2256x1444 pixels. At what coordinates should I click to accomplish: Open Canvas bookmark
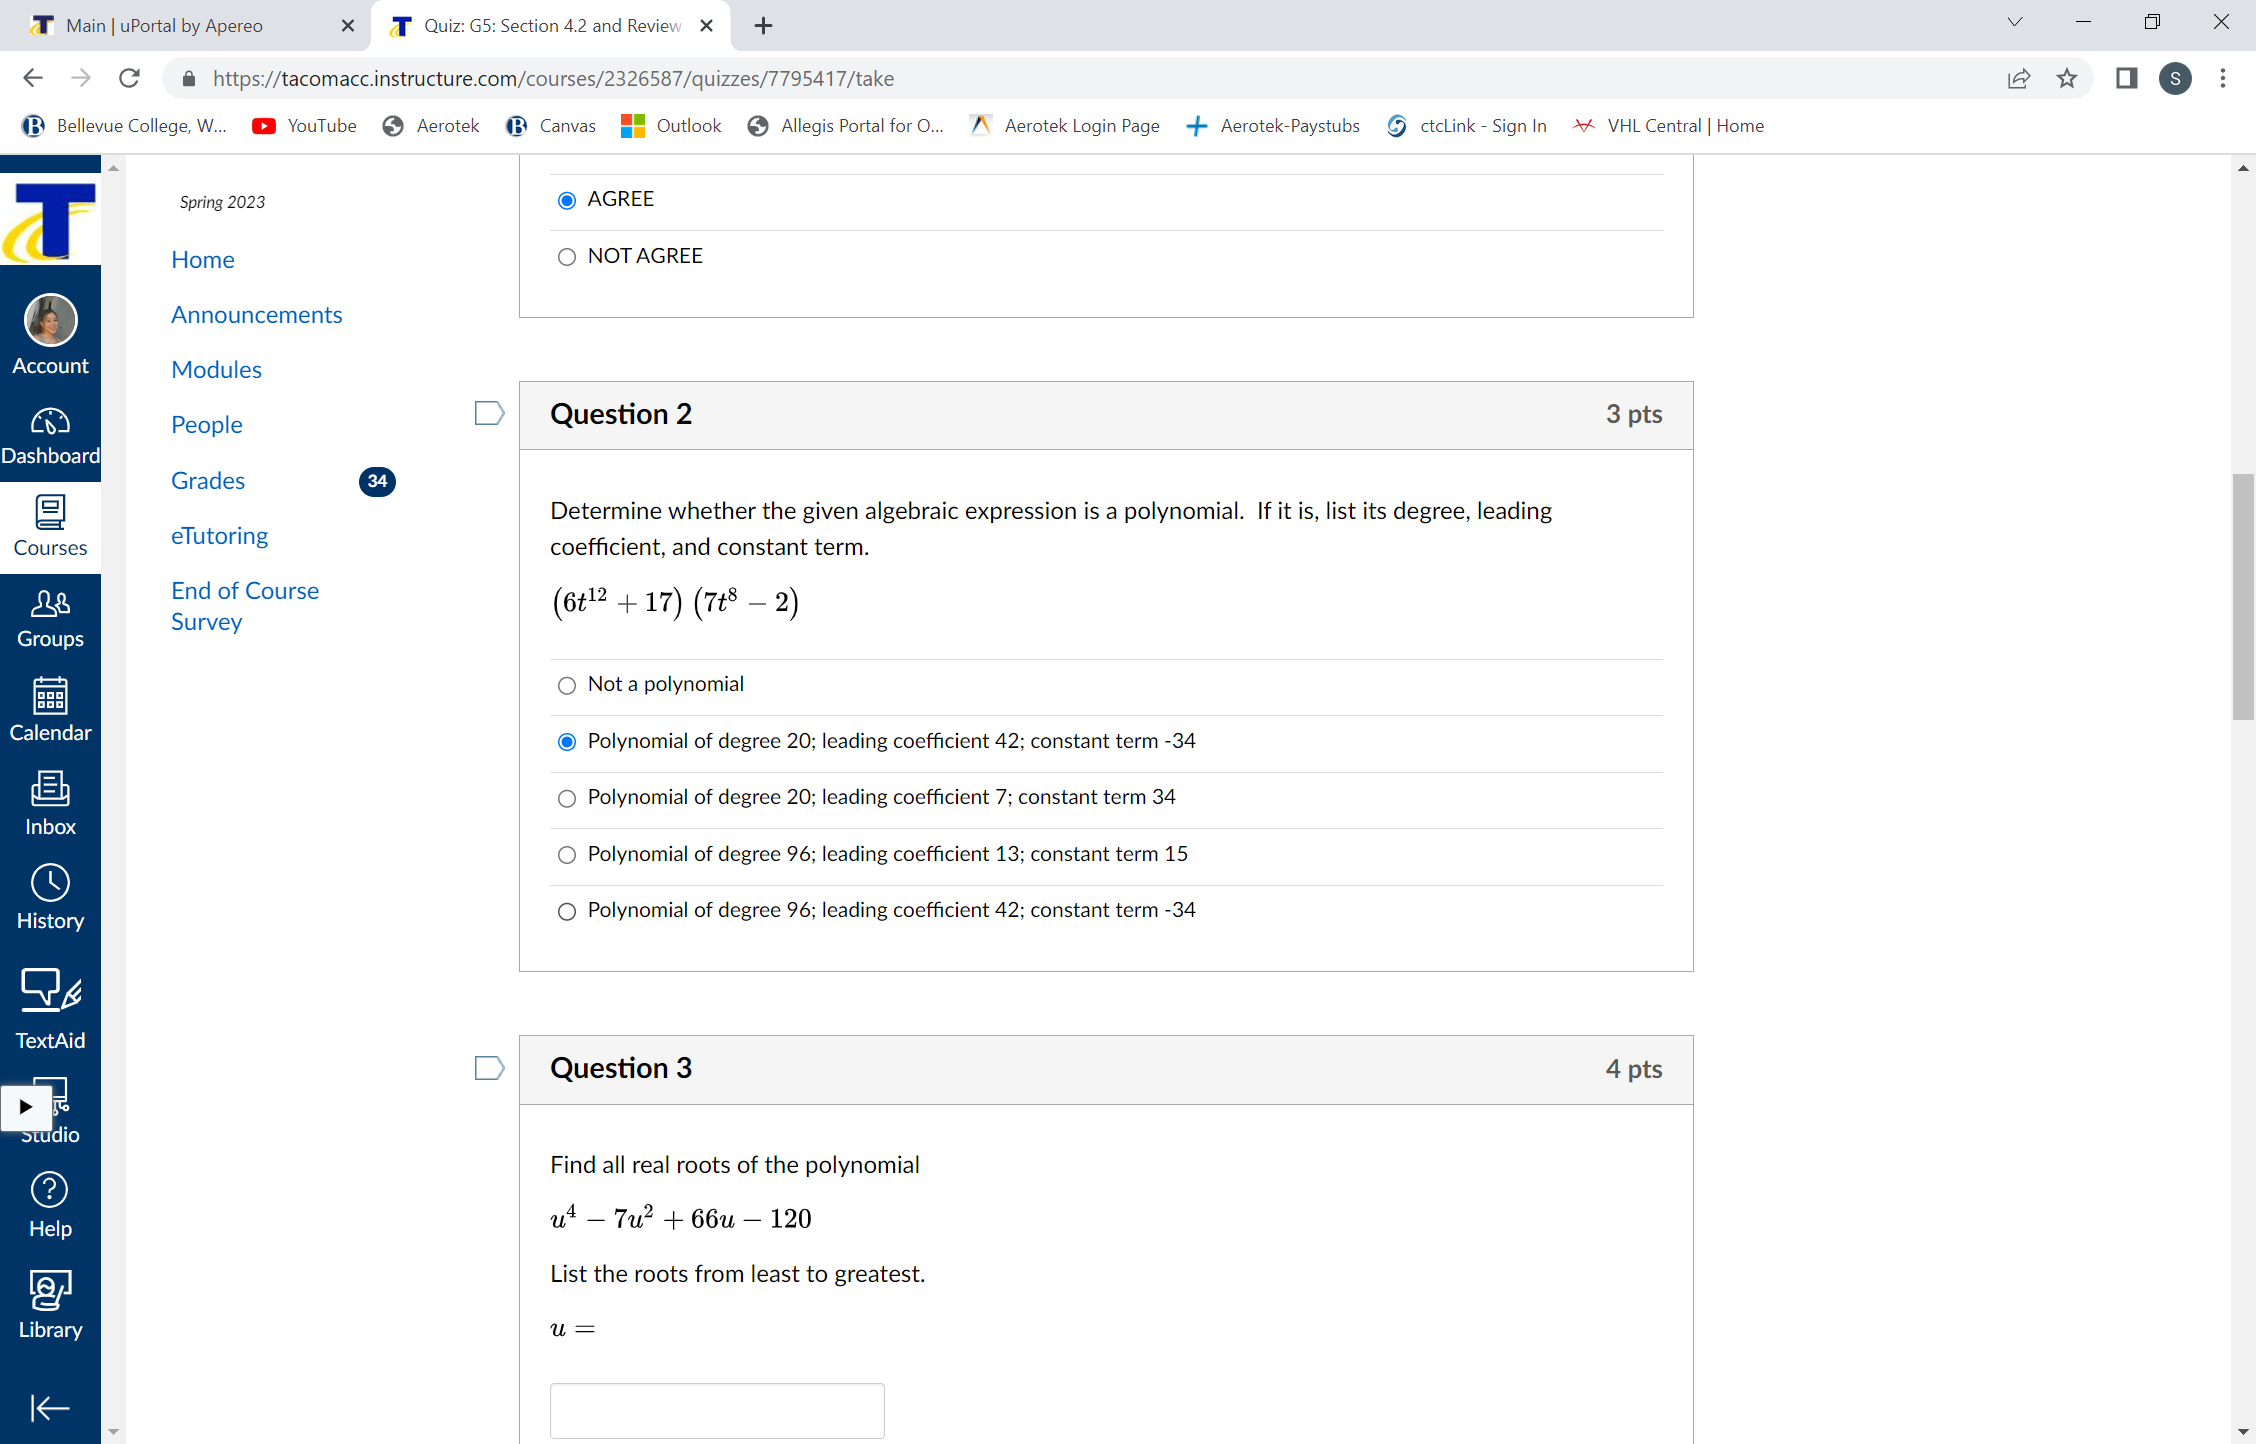pos(551,125)
